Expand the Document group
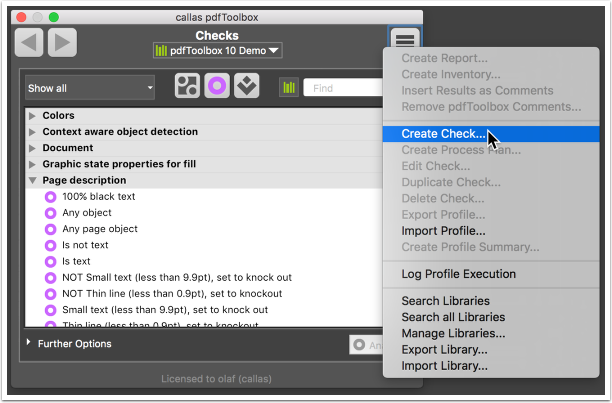 [x=32, y=148]
